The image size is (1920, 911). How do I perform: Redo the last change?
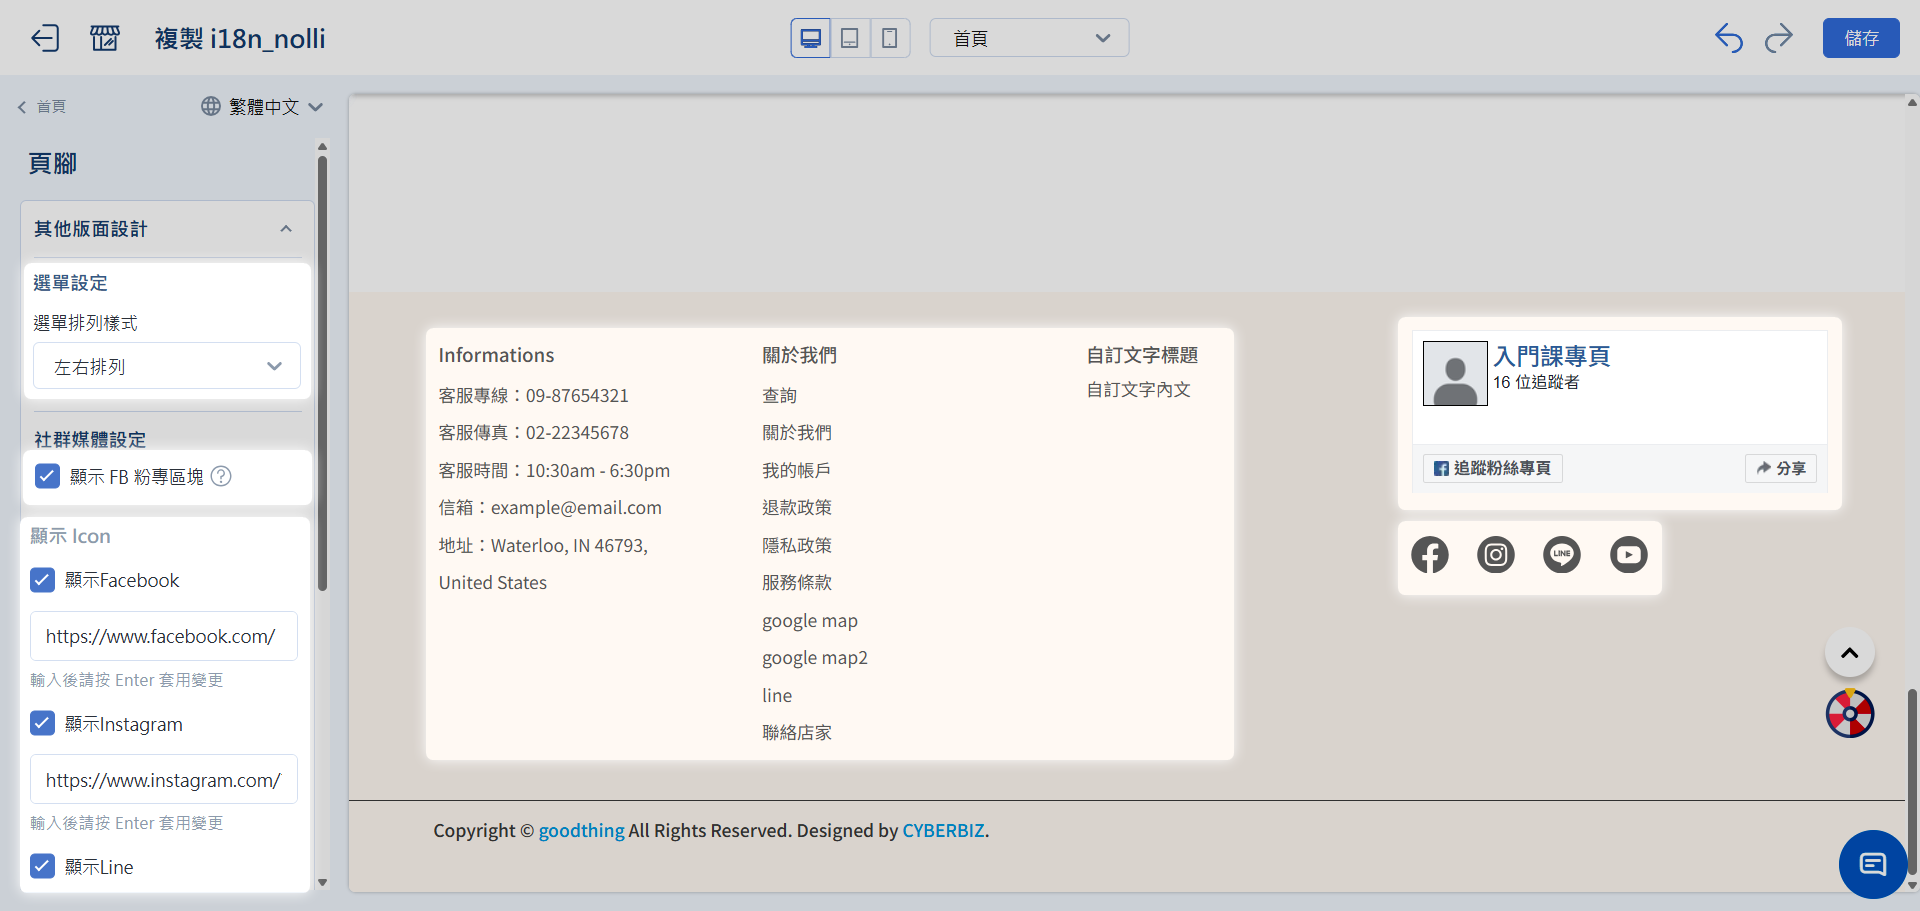[x=1779, y=38]
